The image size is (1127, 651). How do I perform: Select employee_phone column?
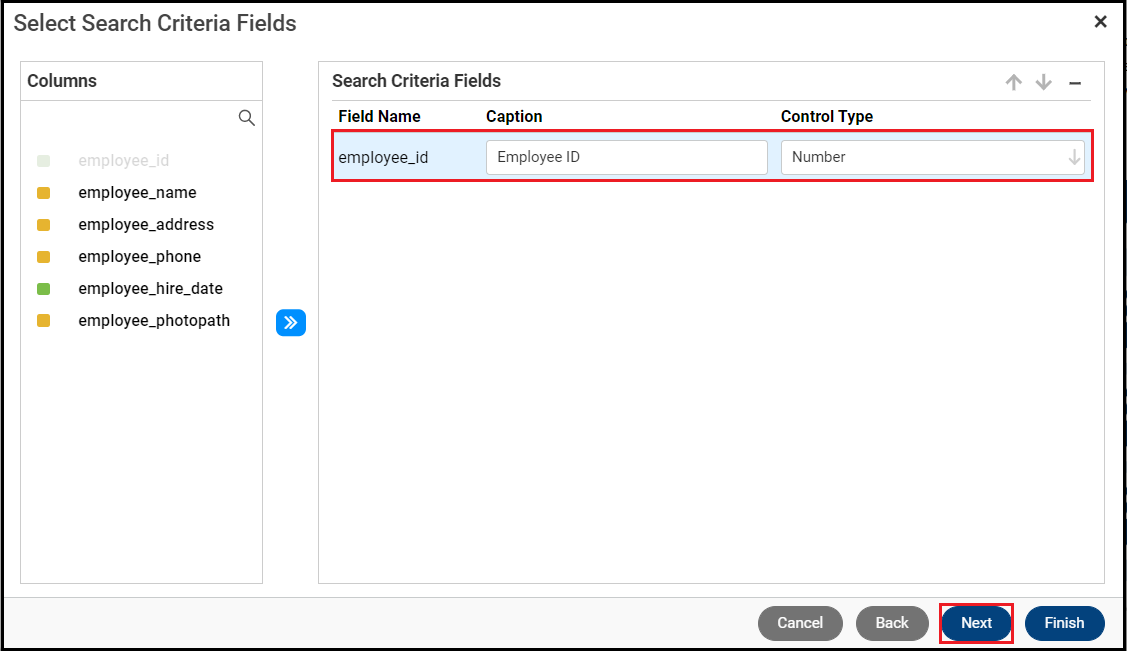139,257
